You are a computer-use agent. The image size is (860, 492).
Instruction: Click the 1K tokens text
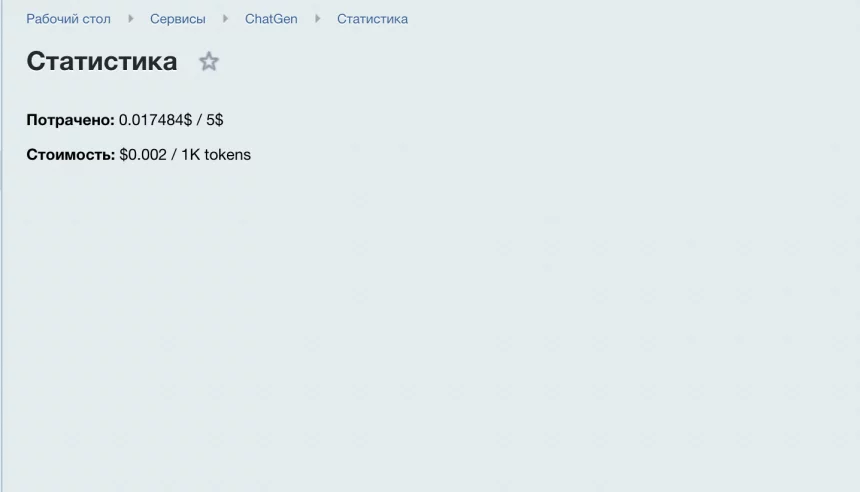(x=216, y=155)
